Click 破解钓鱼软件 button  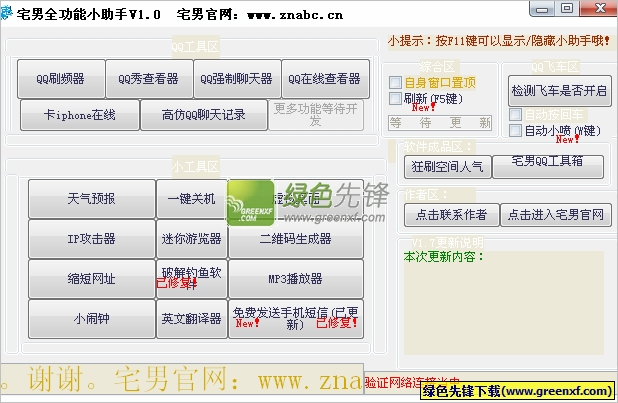click(192, 279)
